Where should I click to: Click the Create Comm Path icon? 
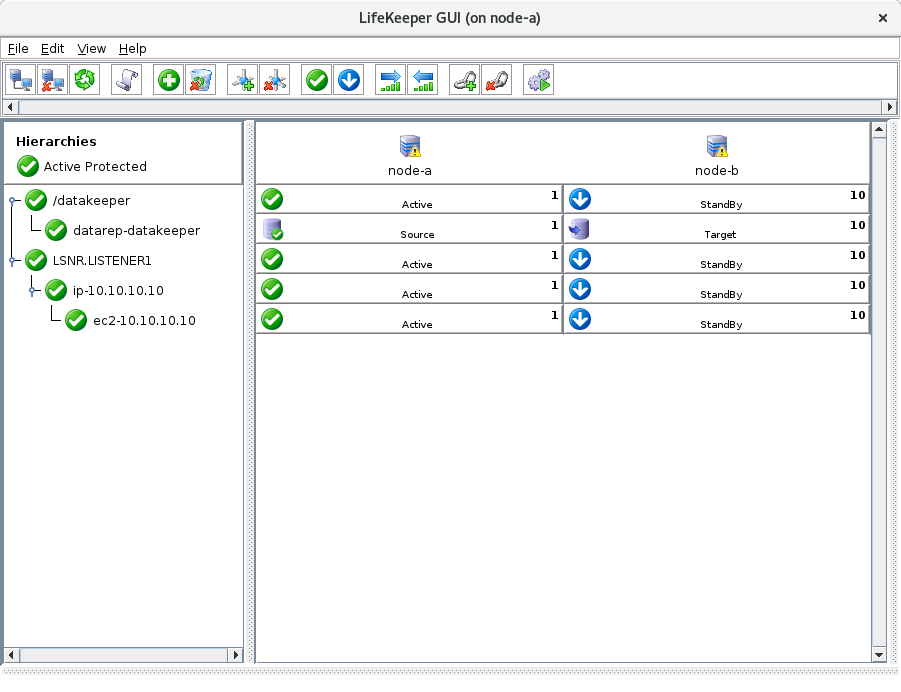point(242,80)
